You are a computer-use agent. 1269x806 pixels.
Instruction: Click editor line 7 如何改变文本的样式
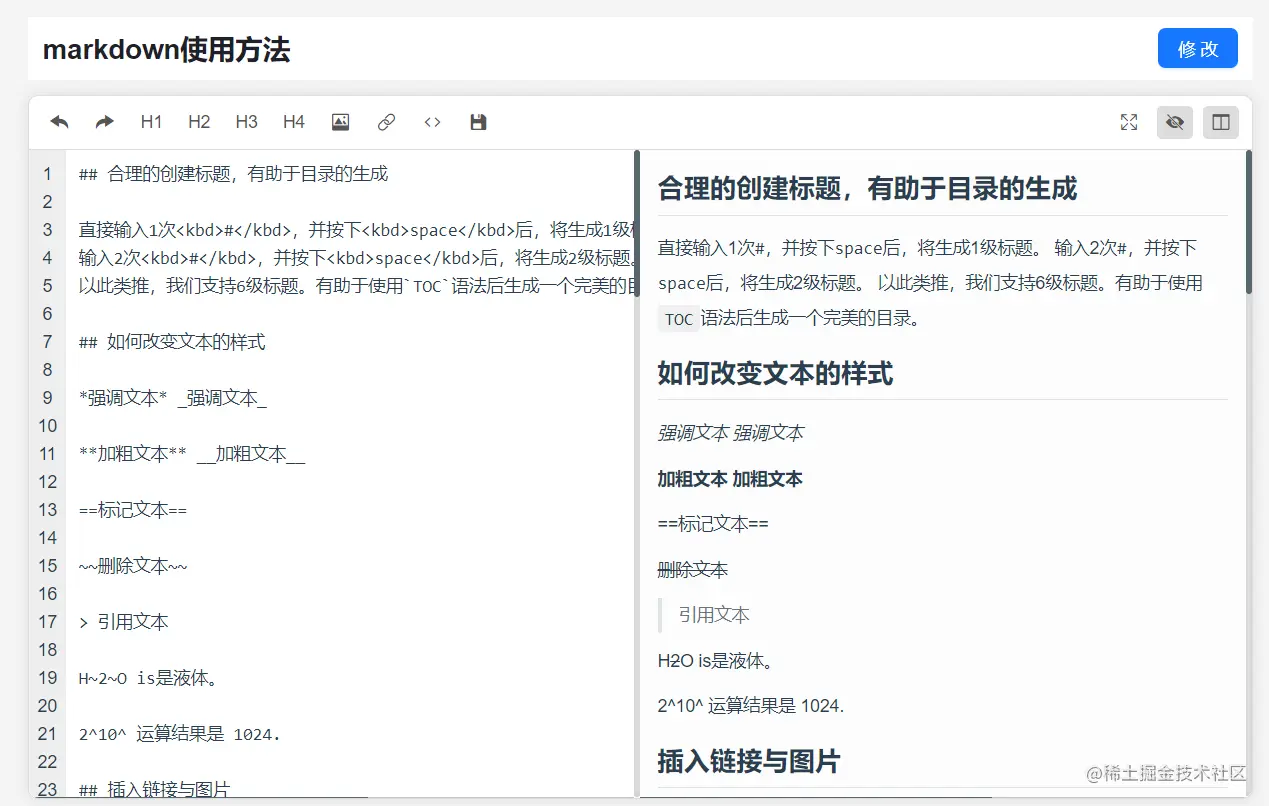(172, 342)
